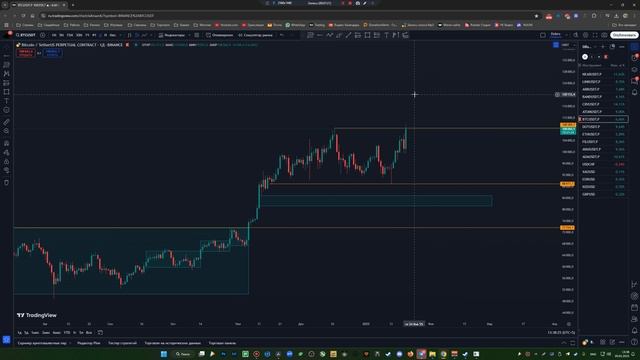640x360 pixels.
Task: Select the text annotation tool
Action: (x=6, y=101)
